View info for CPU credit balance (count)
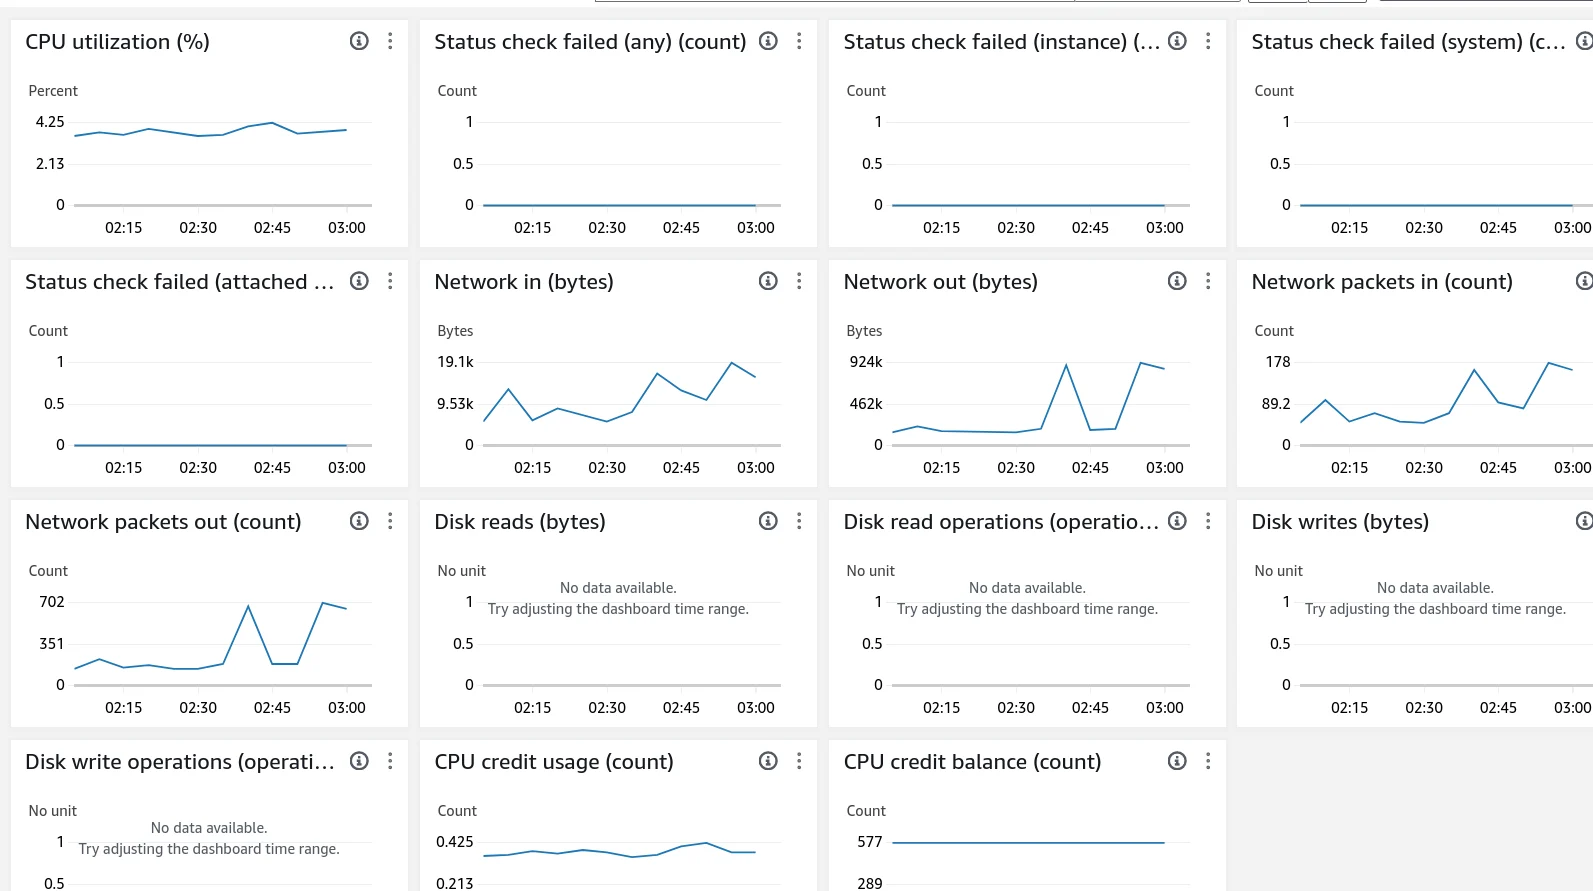The image size is (1593, 891). 1177,761
